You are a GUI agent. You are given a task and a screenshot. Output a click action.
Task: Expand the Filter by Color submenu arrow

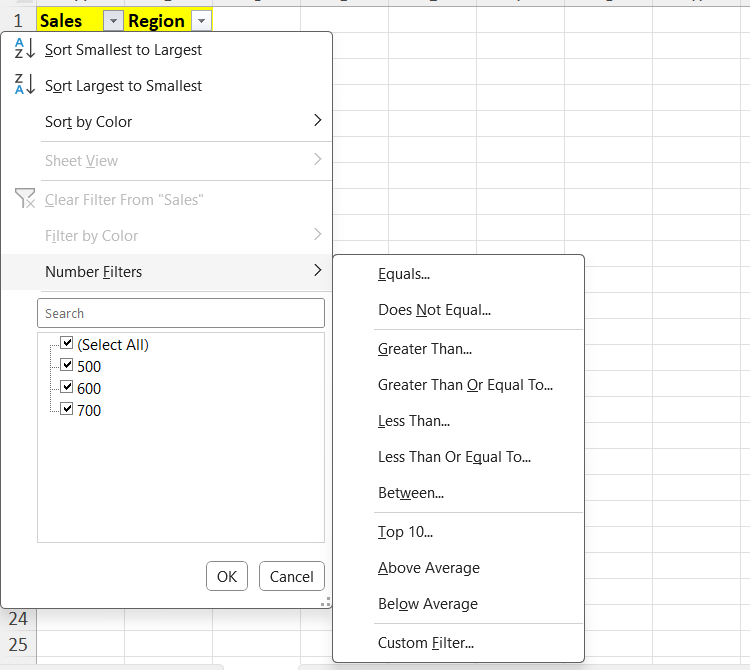pyautogui.click(x=317, y=234)
